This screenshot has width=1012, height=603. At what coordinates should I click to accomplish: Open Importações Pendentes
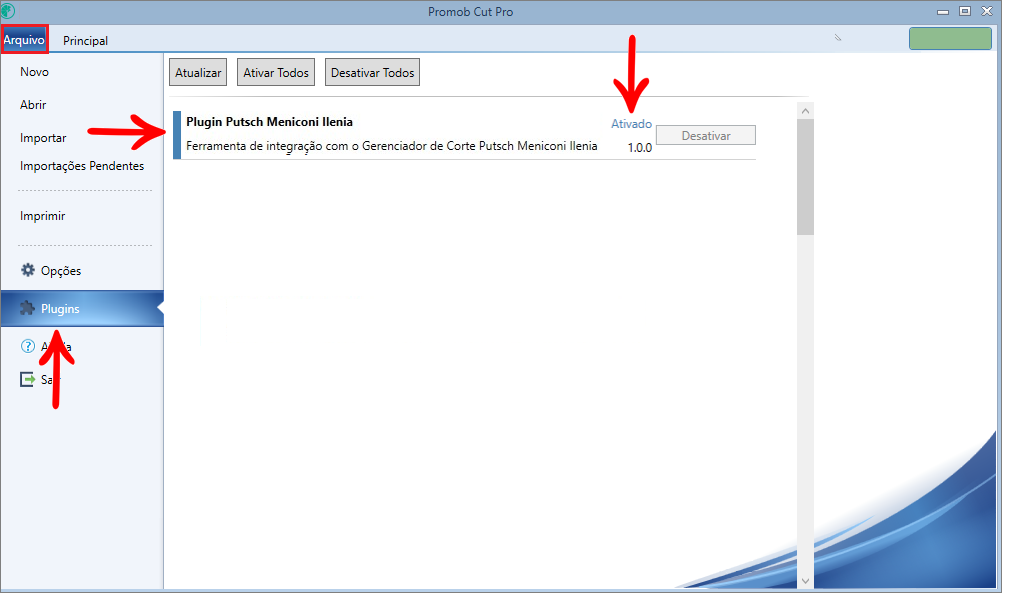[82, 166]
